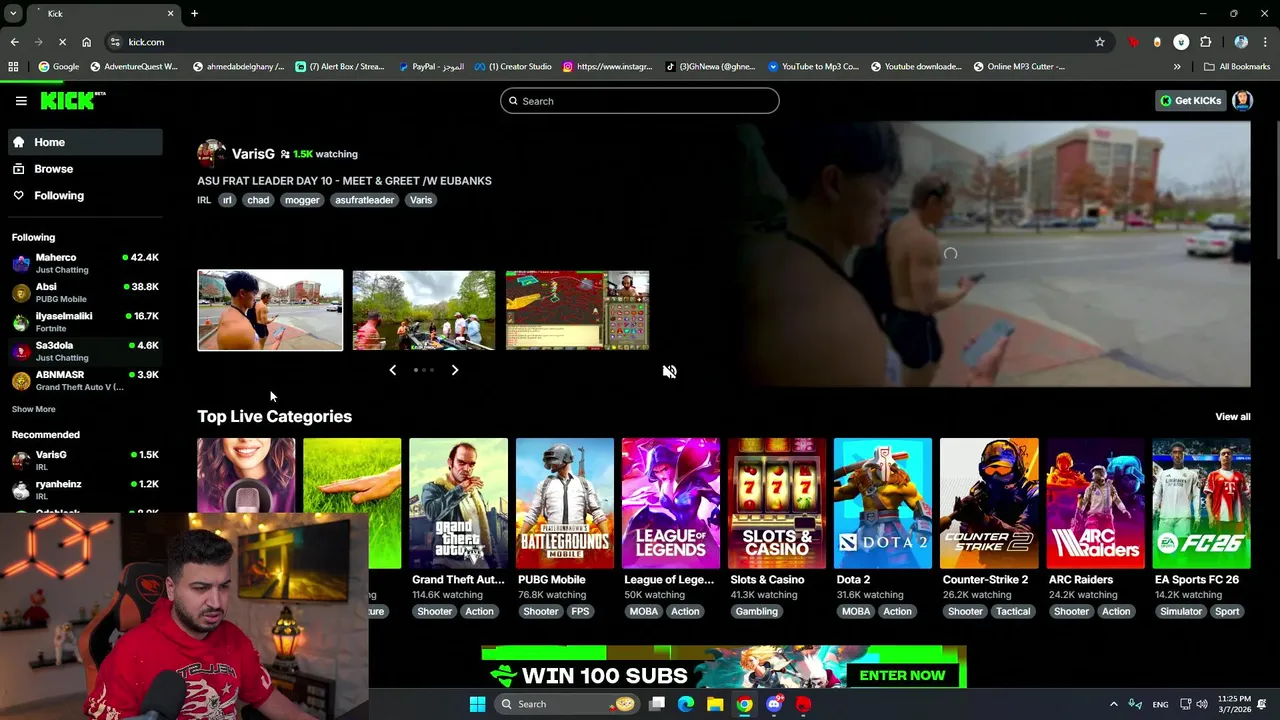Click the browser back arrow
The image size is (1280, 720).
[14, 42]
